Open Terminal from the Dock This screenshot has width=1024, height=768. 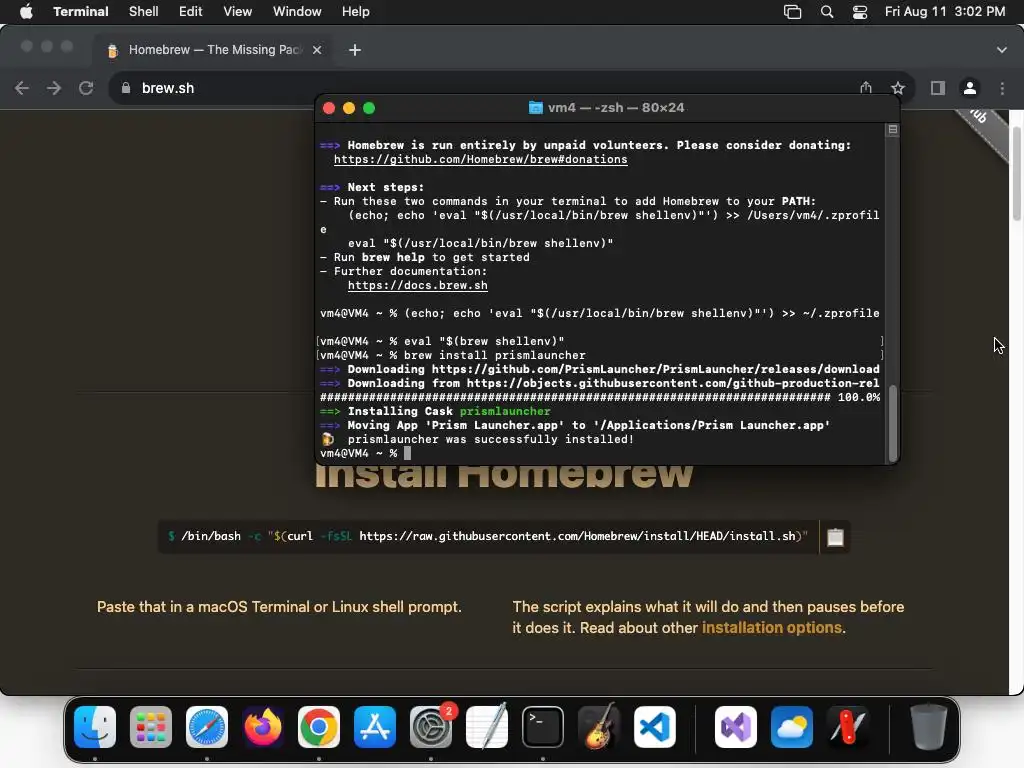pyautogui.click(x=543, y=726)
